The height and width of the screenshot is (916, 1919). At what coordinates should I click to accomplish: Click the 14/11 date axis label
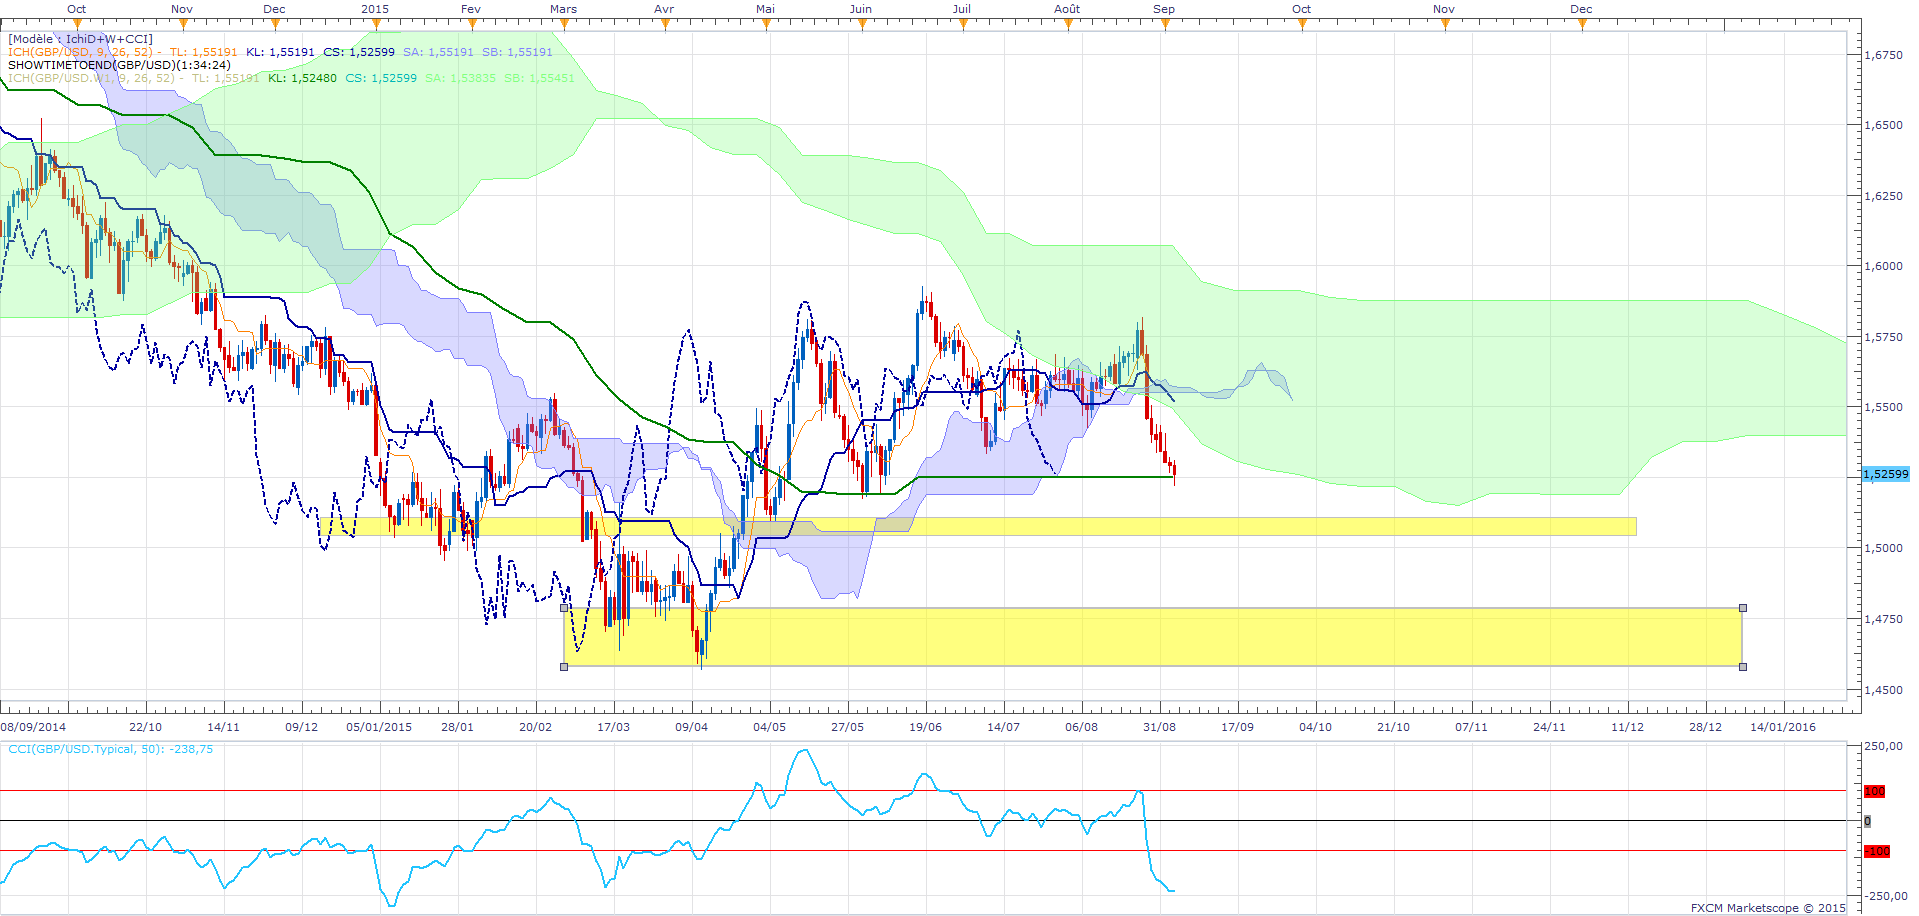click(224, 727)
